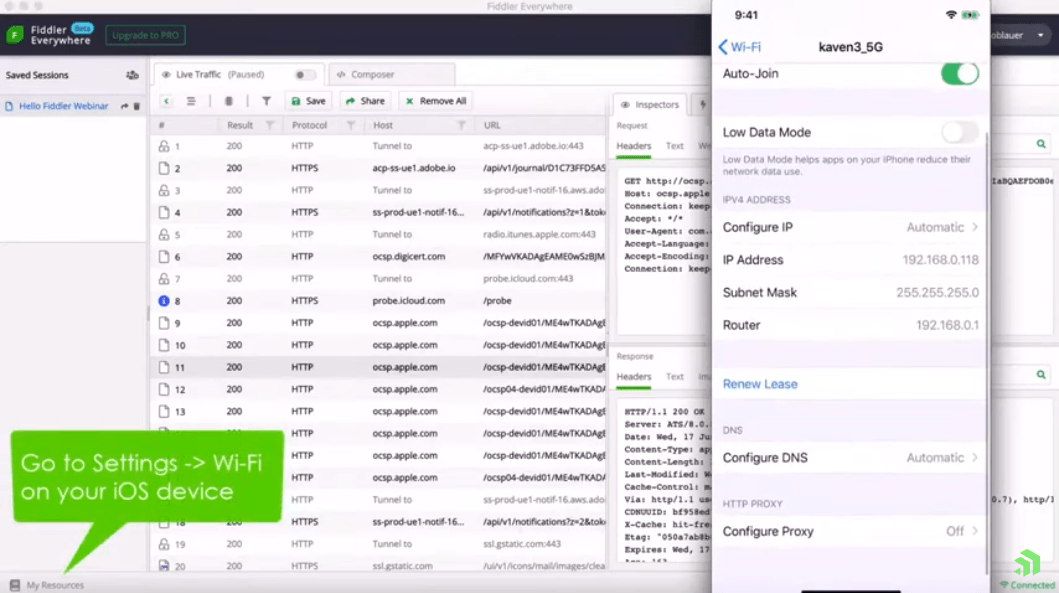This screenshot has height=593, width=1059.
Task: Open the Hello Fiddler Webinar saved session
Action: pyautogui.click(x=63, y=106)
